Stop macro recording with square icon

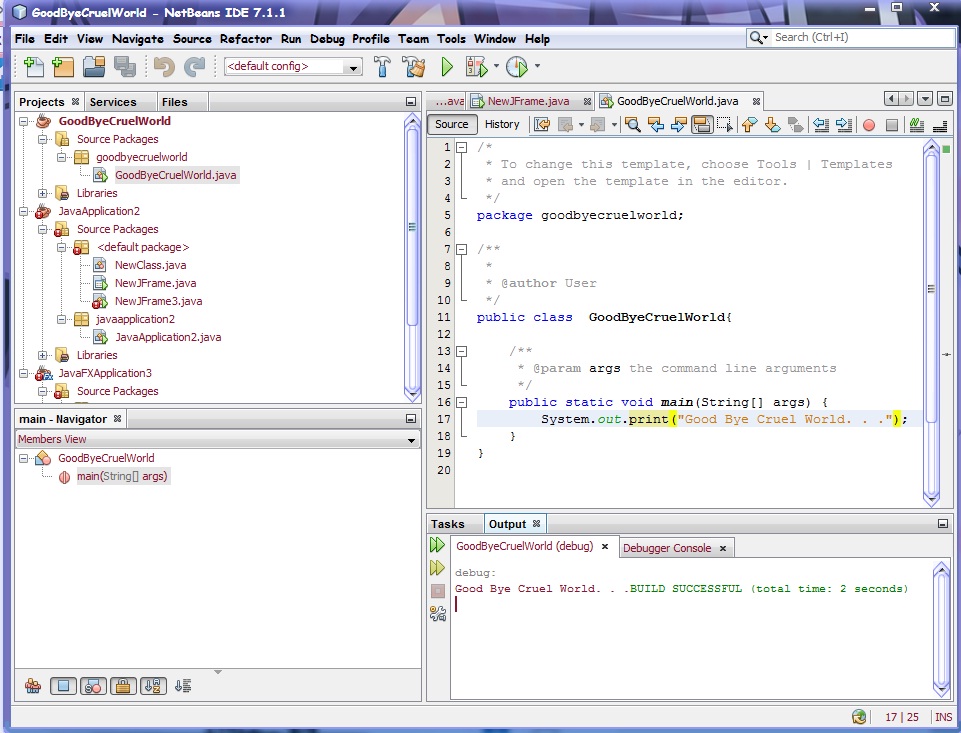click(x=892, y=126)
